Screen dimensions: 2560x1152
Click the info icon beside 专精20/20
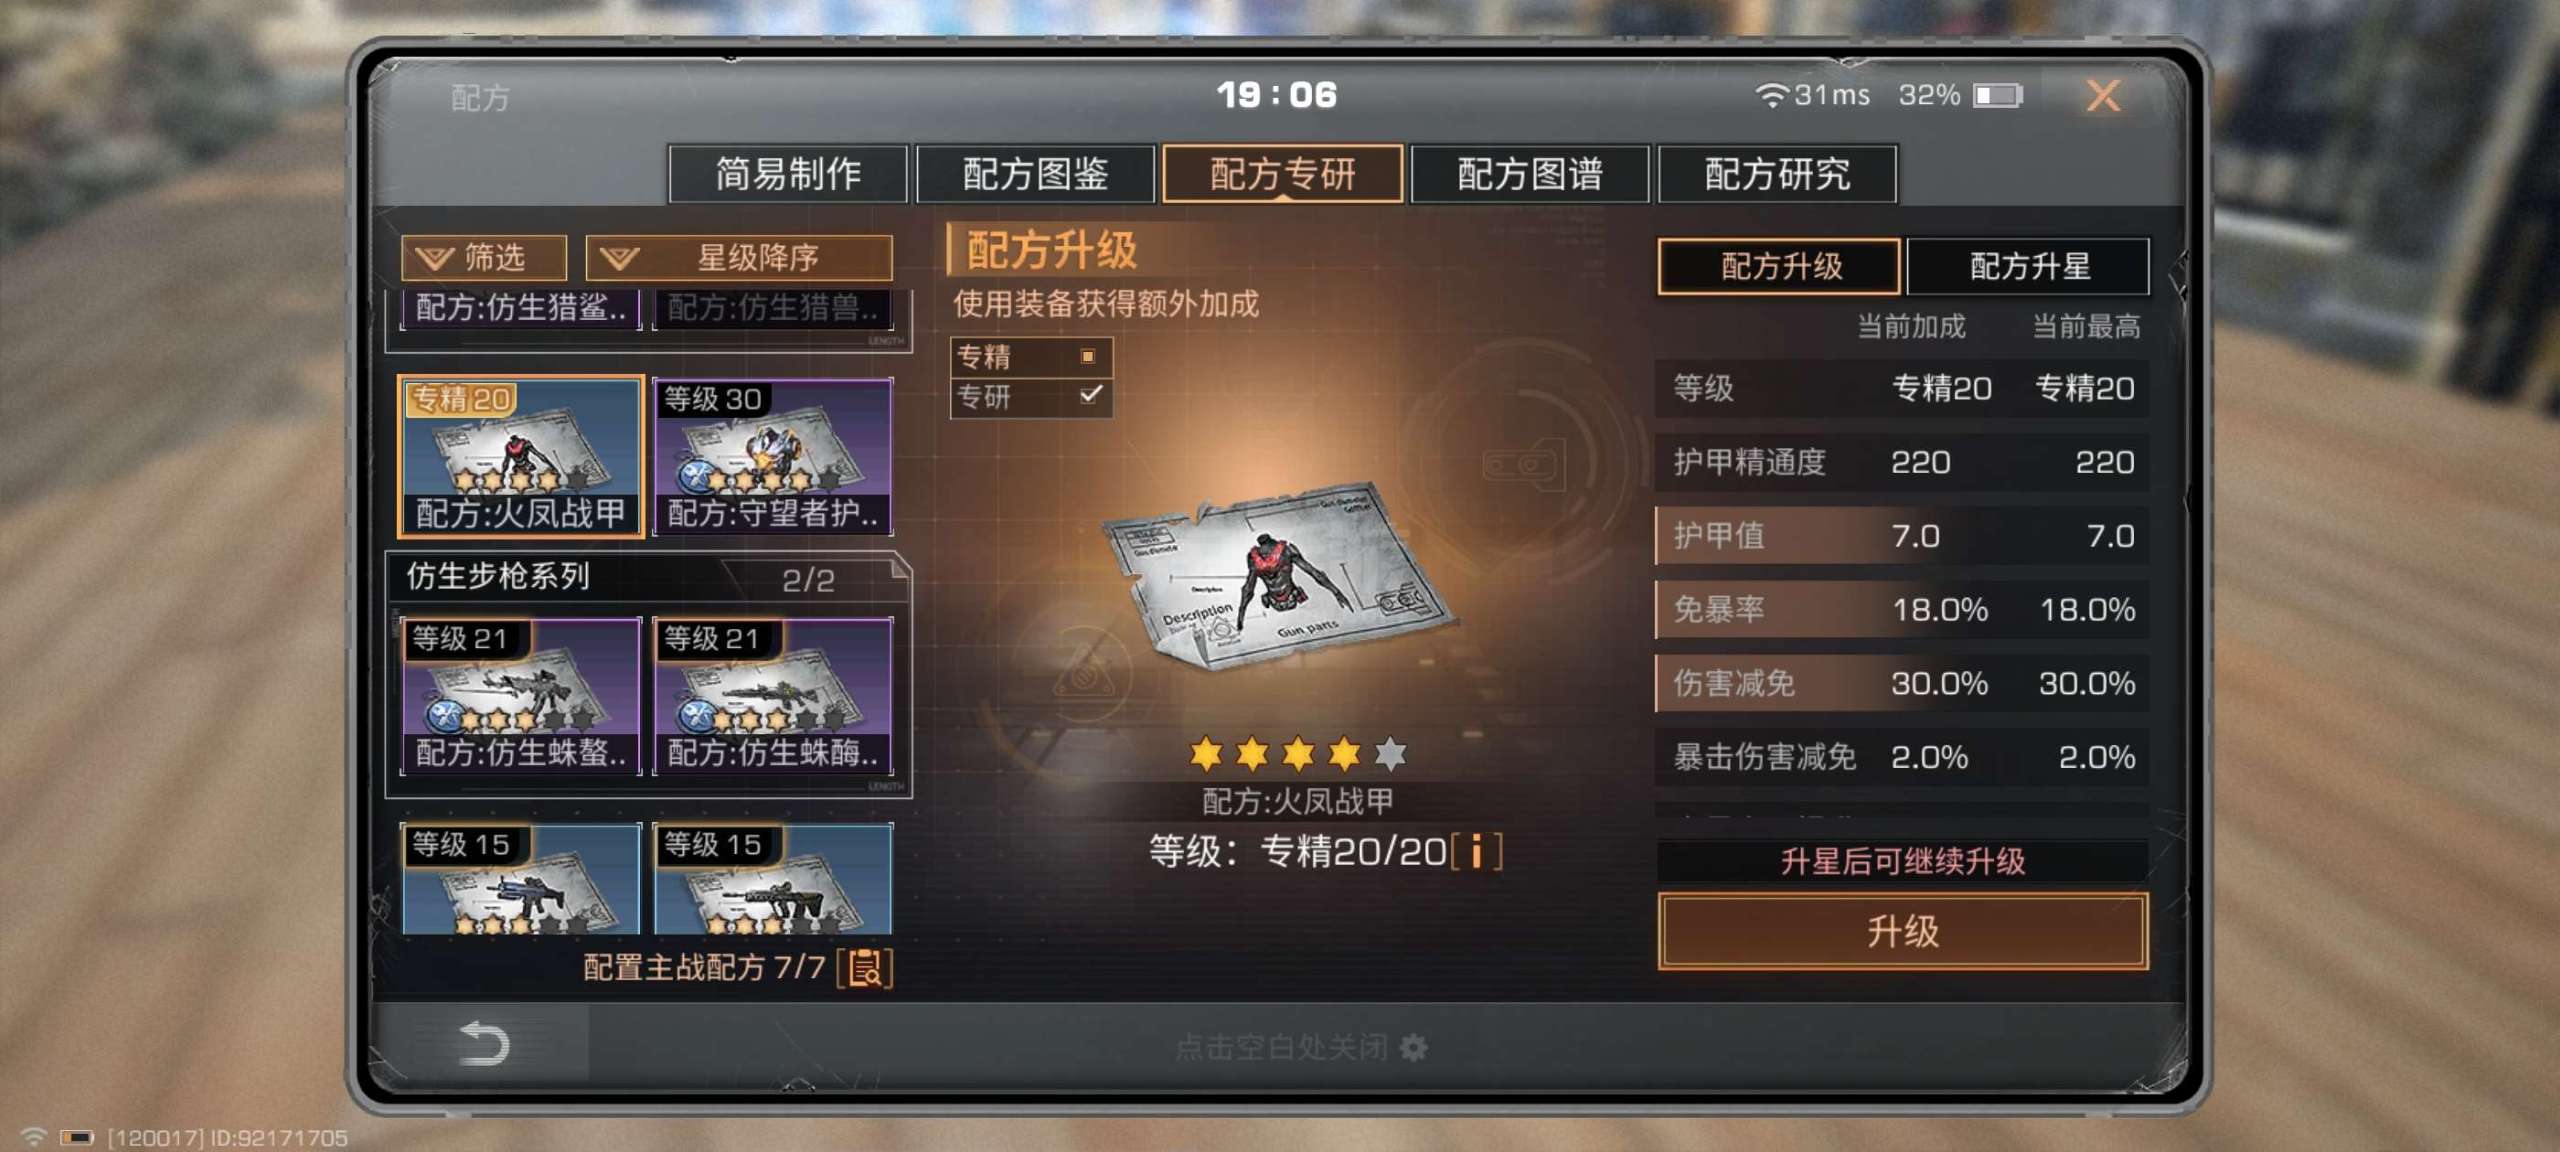pyautogui.click(x=1476, y=852)
